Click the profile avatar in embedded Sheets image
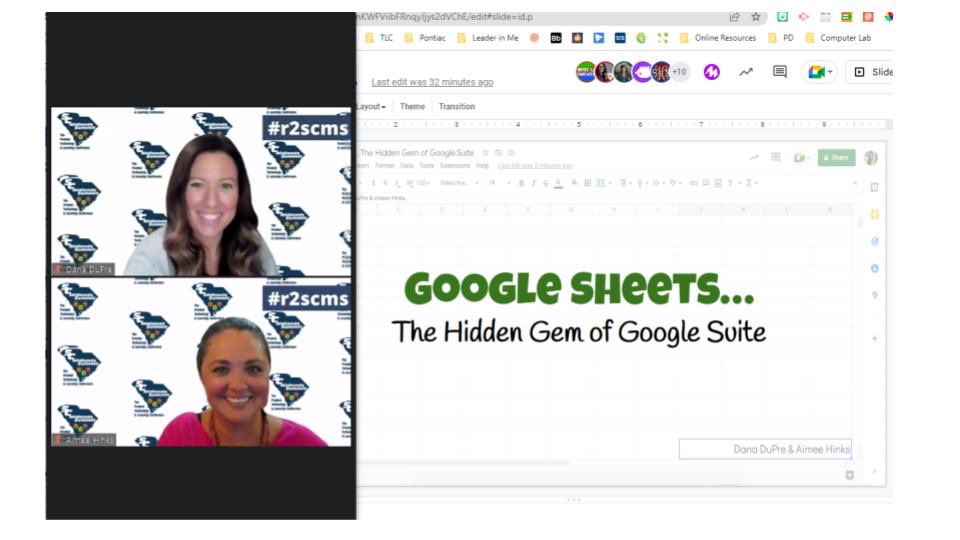960x540 pixels. click(x=871, y=158)
